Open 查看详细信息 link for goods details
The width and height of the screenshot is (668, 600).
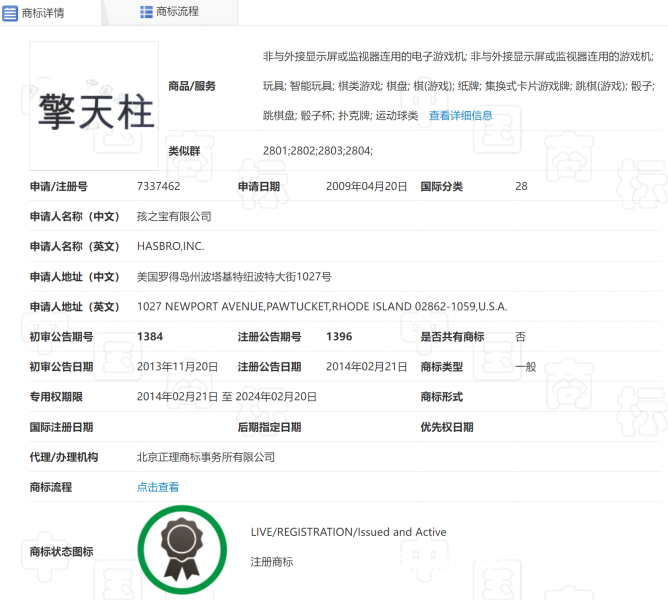click(461, 115)
